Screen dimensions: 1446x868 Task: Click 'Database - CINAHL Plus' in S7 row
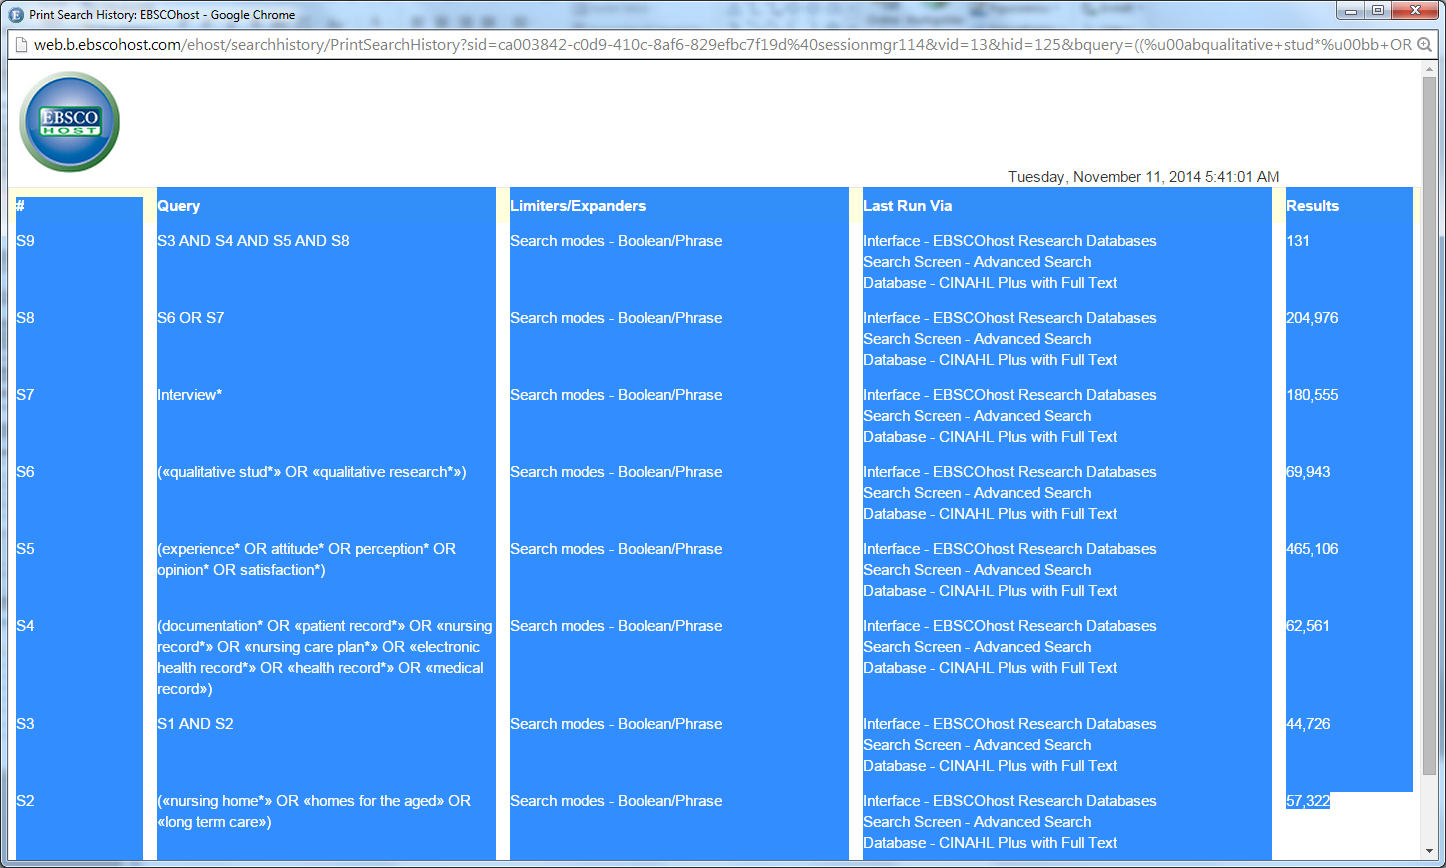[x=990, y=437]
